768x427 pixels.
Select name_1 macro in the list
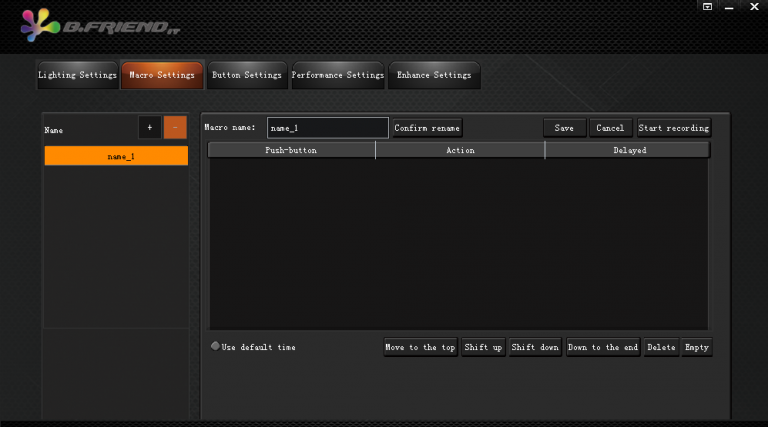click(x=116, y=156)
